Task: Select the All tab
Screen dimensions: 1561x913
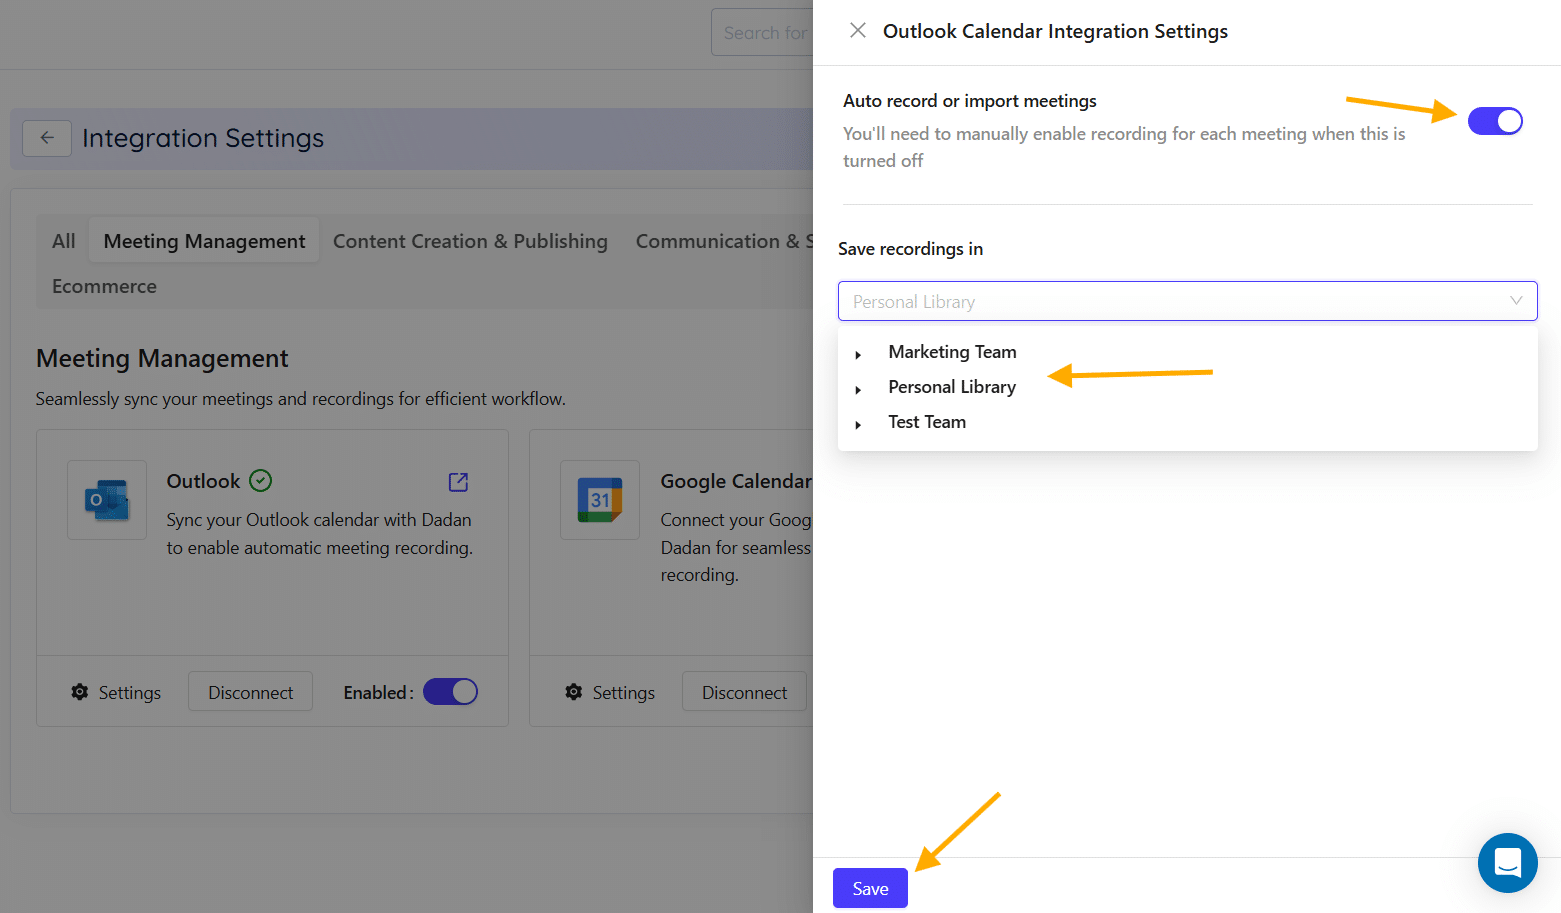Action: [x=62, y=240]
